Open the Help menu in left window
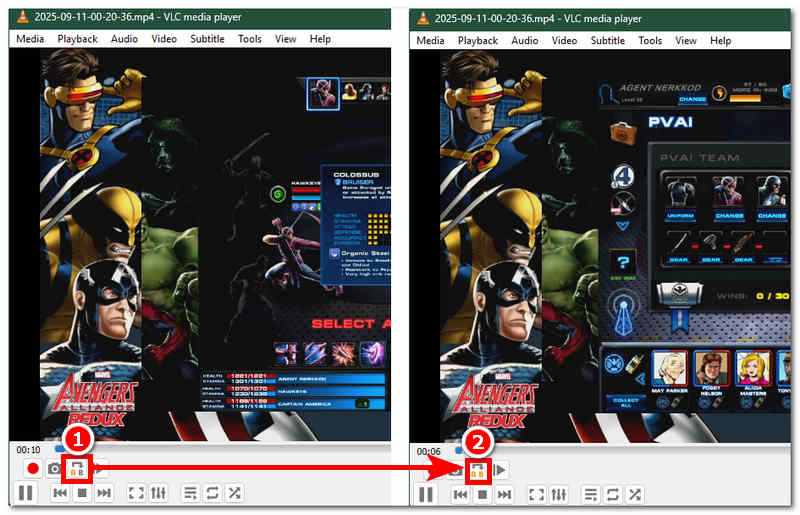800x515 pixels. click(320, 39)
